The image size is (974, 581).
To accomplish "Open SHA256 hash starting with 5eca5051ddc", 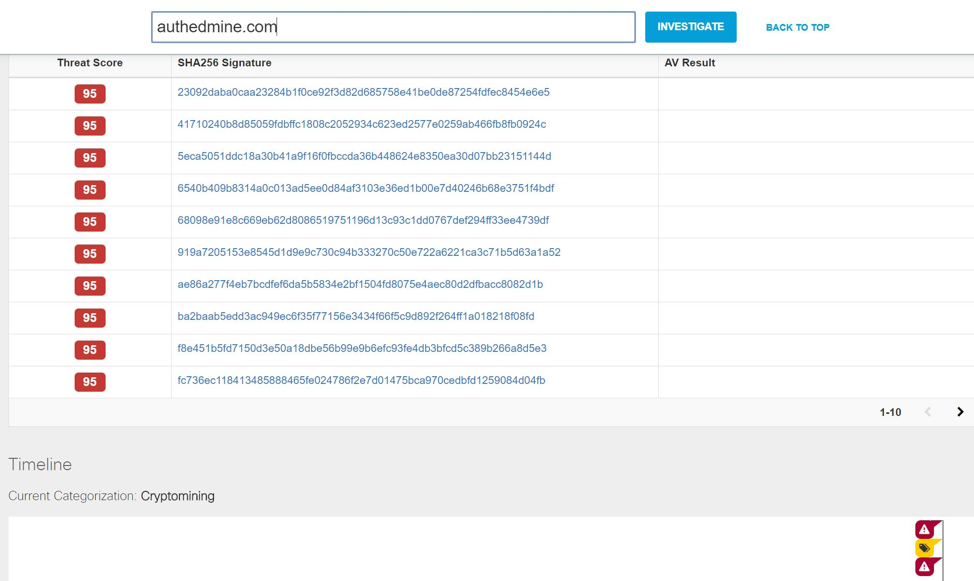I will (364, 156).
